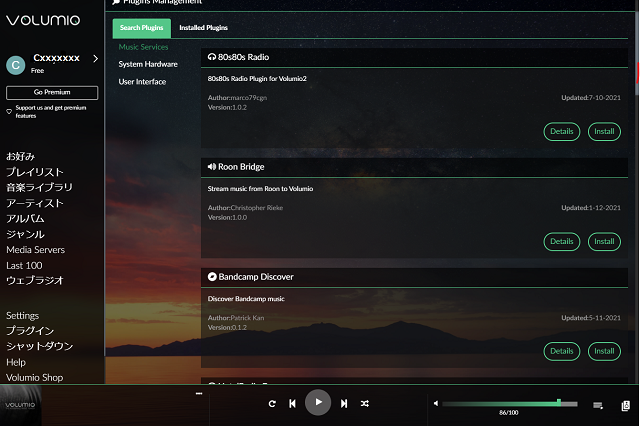This screenshot has width=640, height=426.
Task: Install the Roon Bridge plugin
Action: (604, 242)
